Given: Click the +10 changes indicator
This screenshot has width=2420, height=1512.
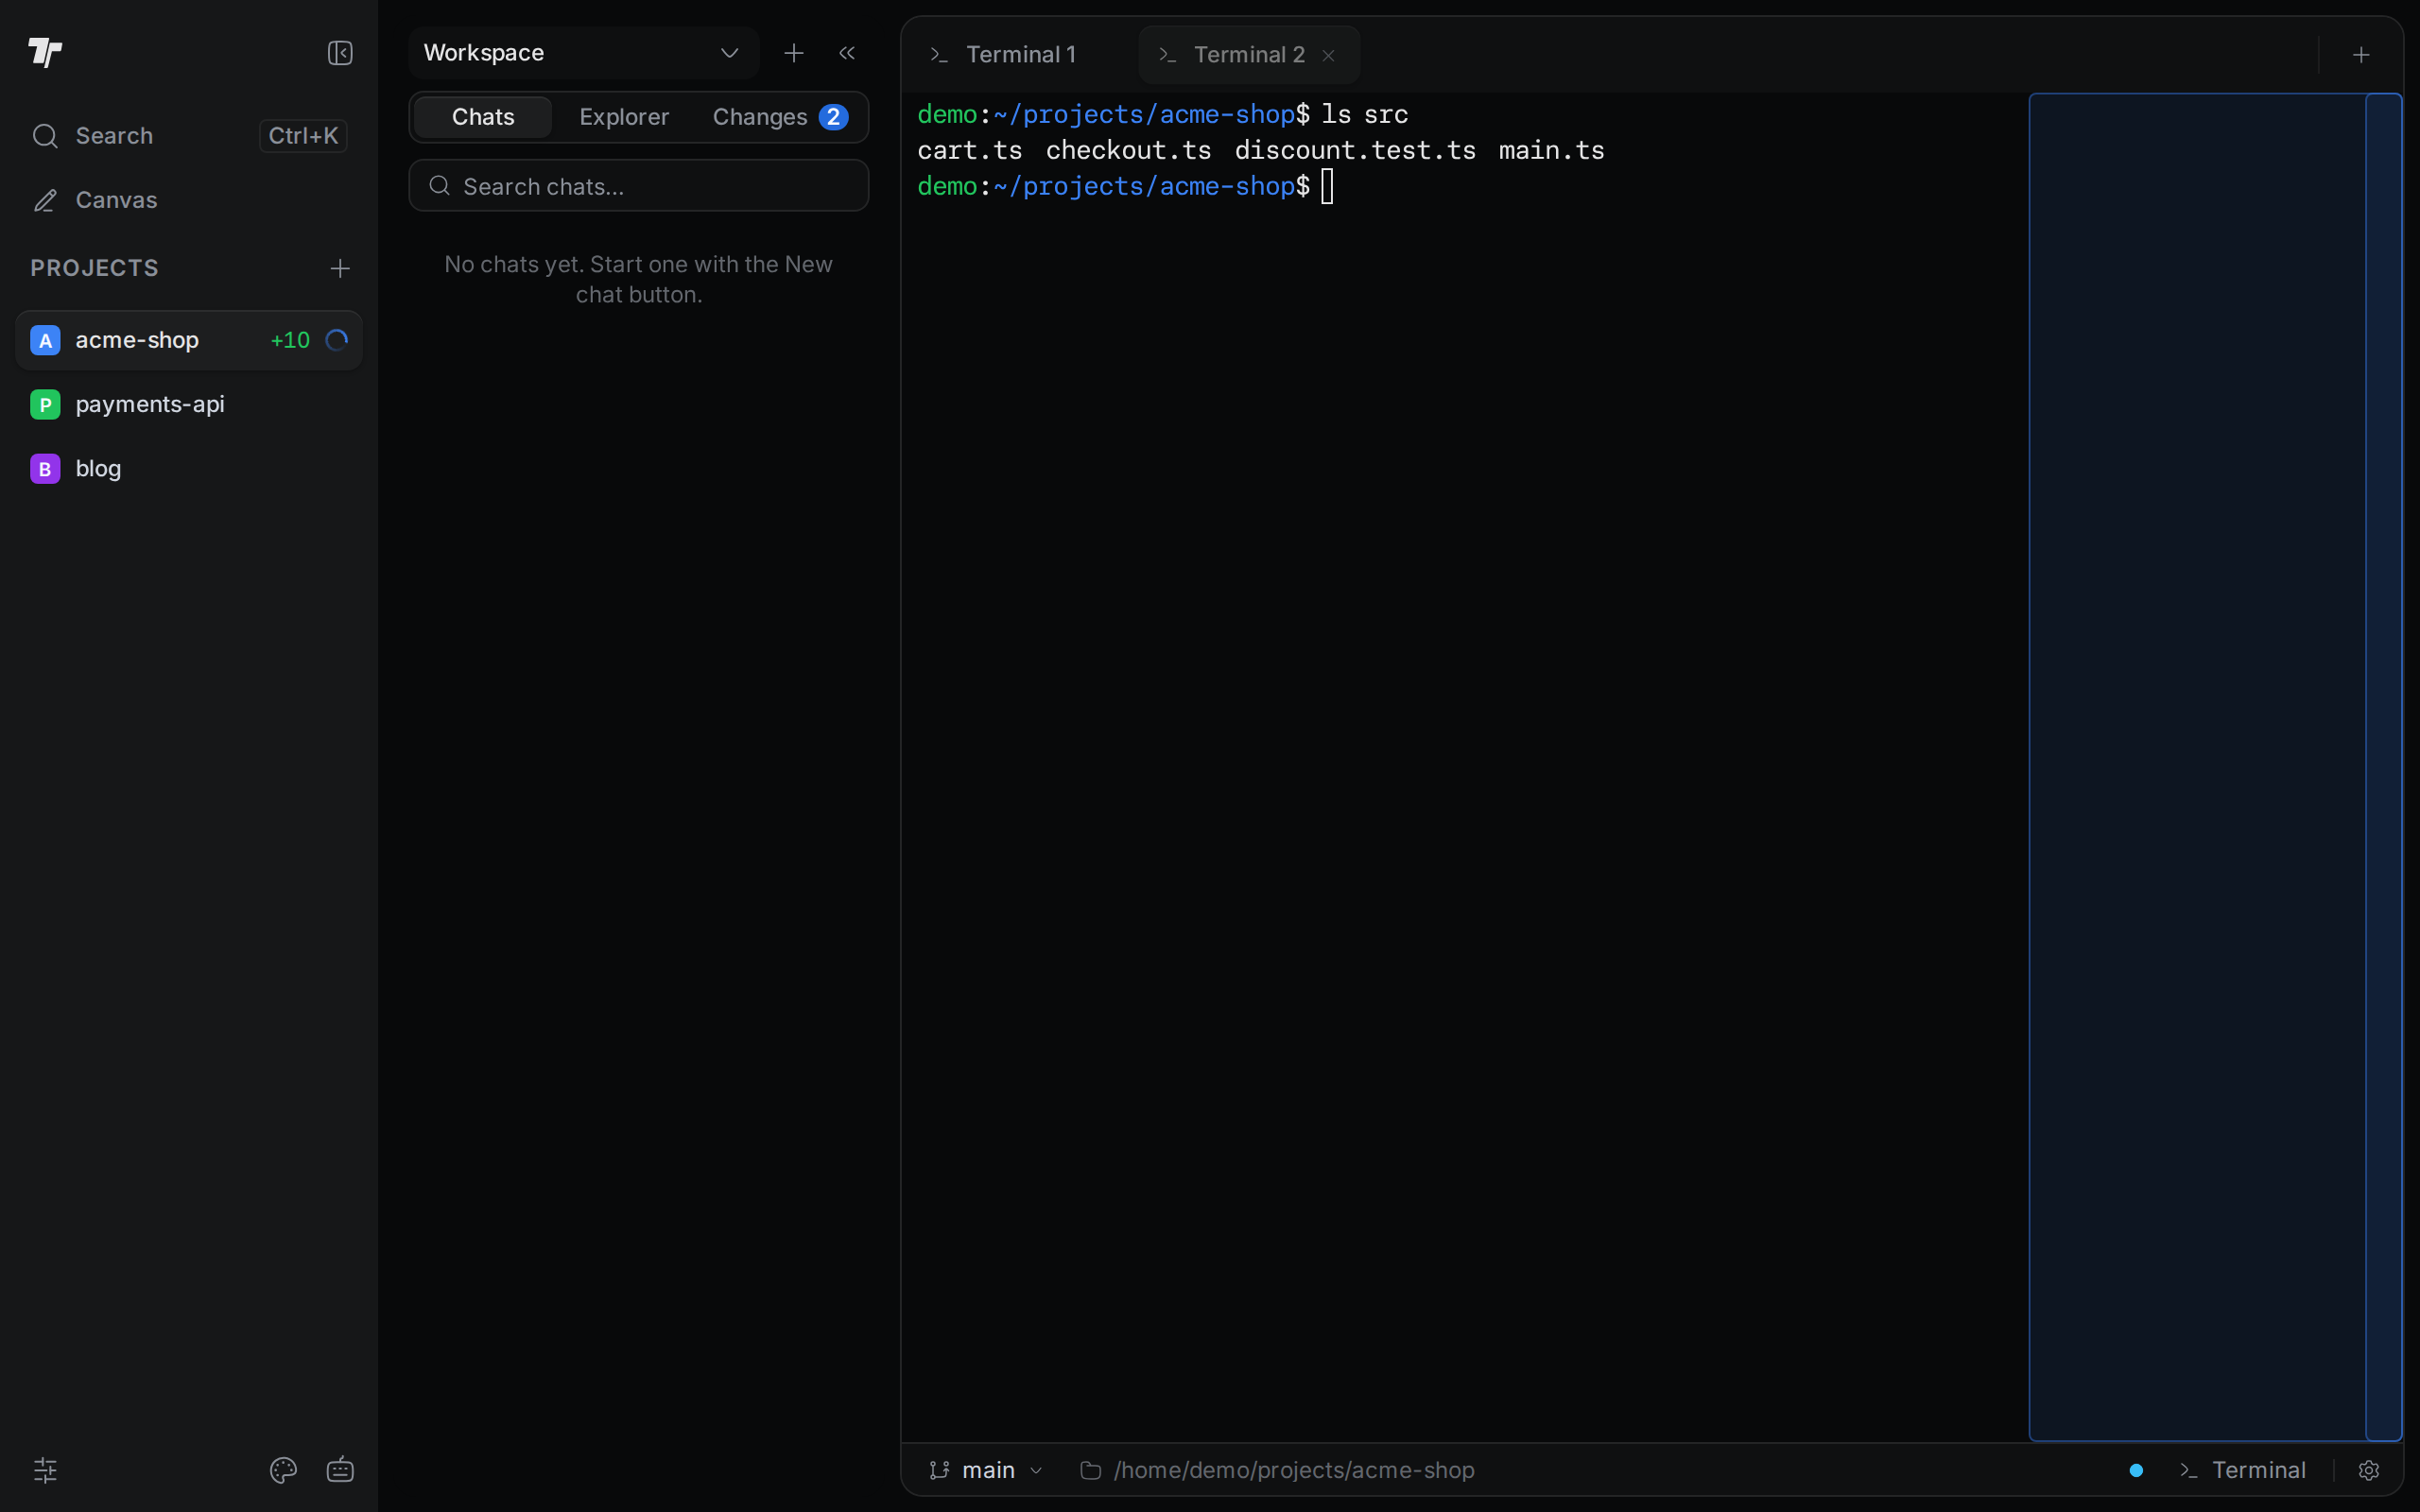Looking at the screenshot, I should point(290,340).
